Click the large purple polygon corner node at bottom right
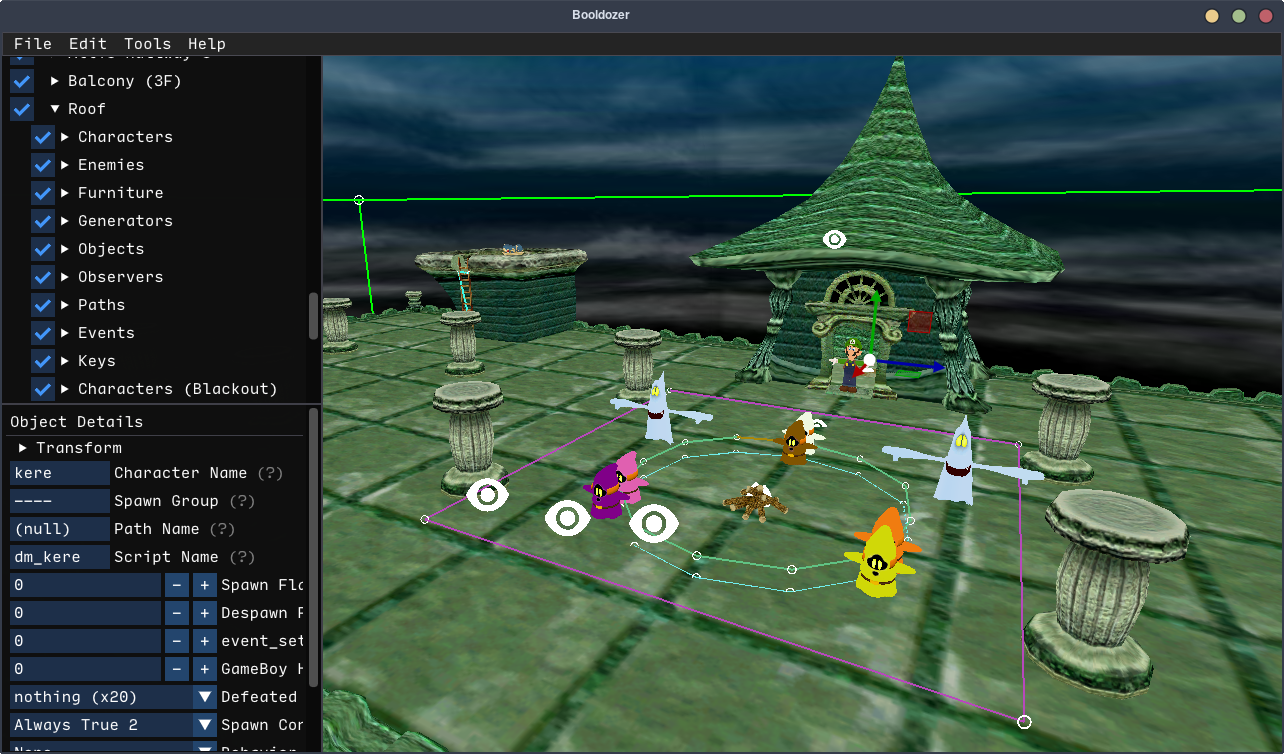Viewport: 1284px width, 754px height. click(1024, 721)
